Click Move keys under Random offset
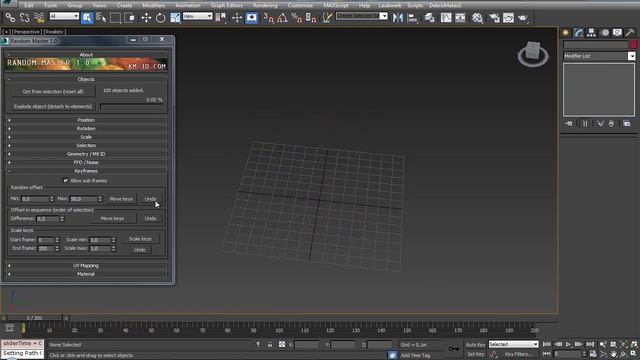Screen dimensions: 640x360 point(121,199)
